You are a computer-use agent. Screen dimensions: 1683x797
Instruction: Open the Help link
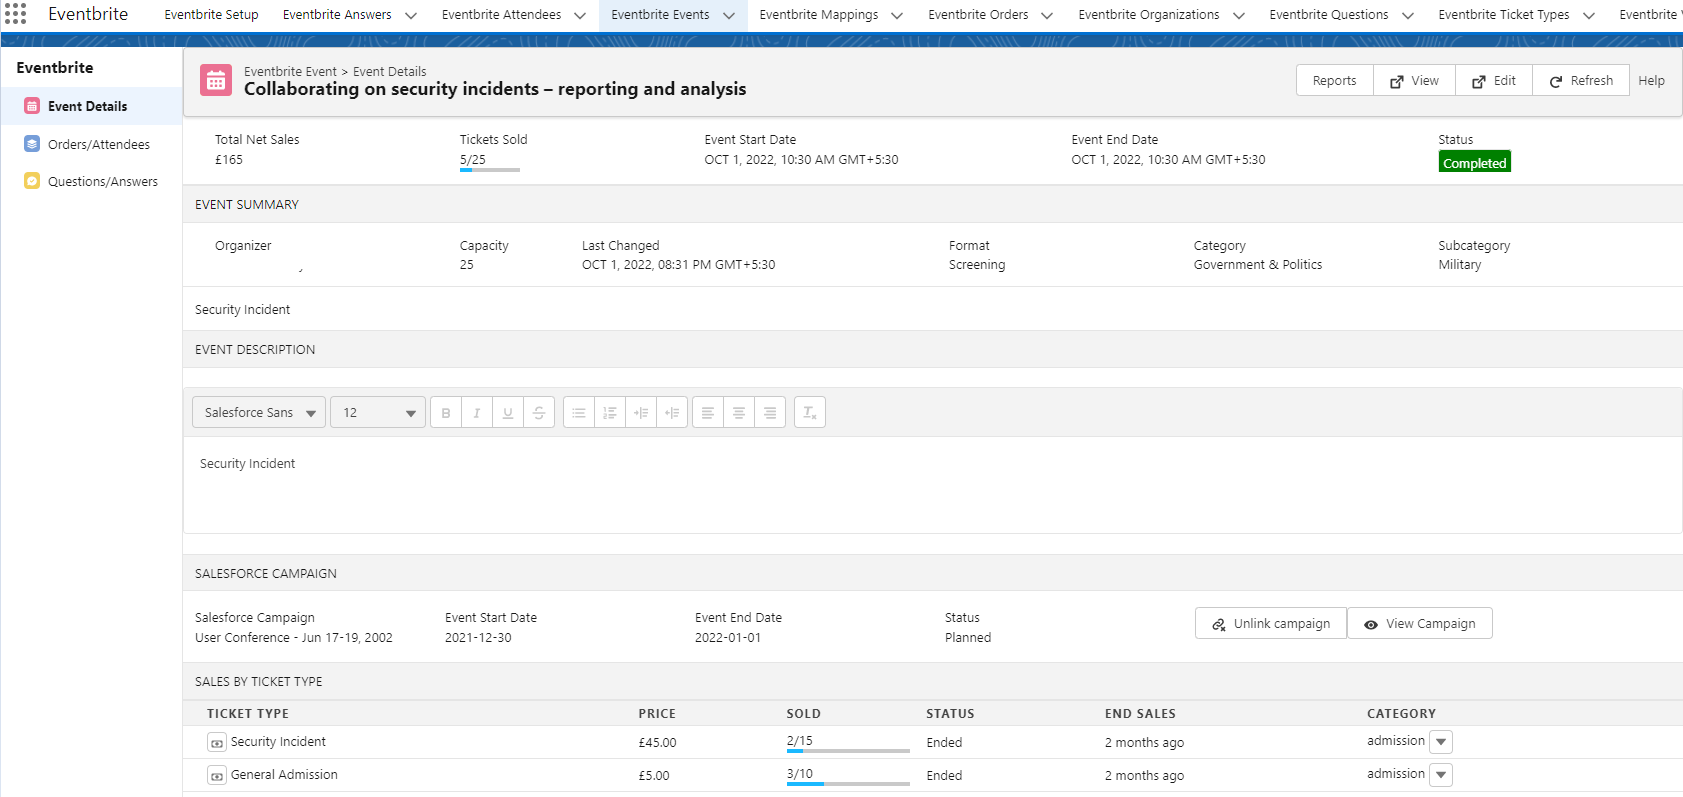(1651, 80)
